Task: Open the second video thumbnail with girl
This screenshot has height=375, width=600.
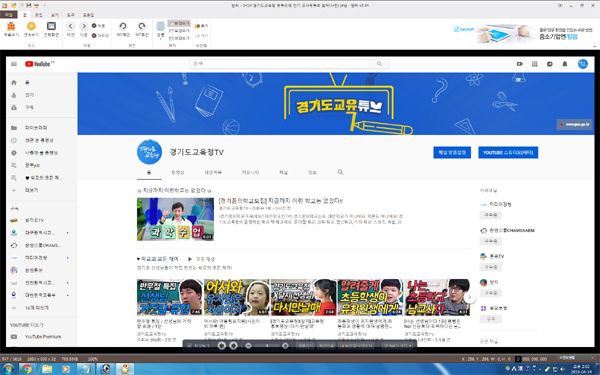Action: click(236, 297)
